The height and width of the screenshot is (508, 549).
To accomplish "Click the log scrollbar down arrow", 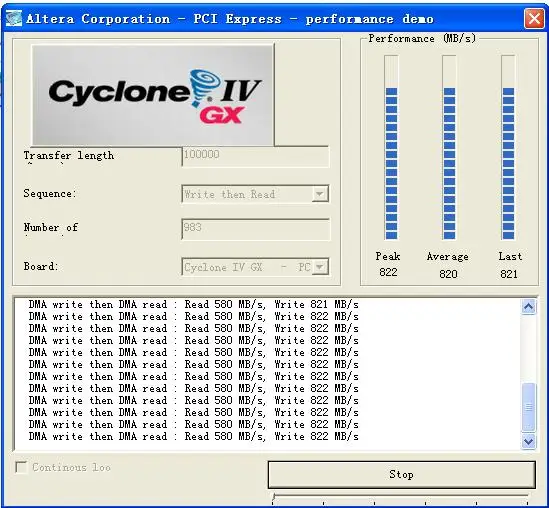I will pos(528,441).
